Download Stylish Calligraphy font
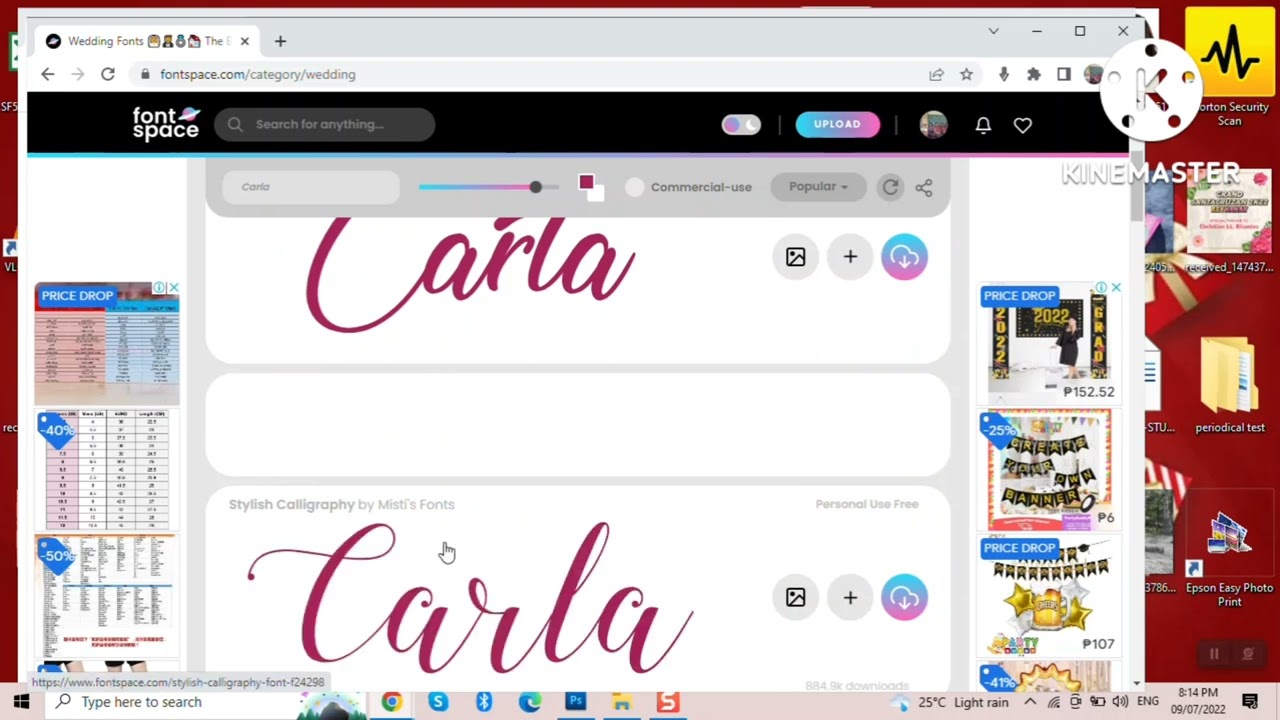The image size is (1280, 720). 904,597
